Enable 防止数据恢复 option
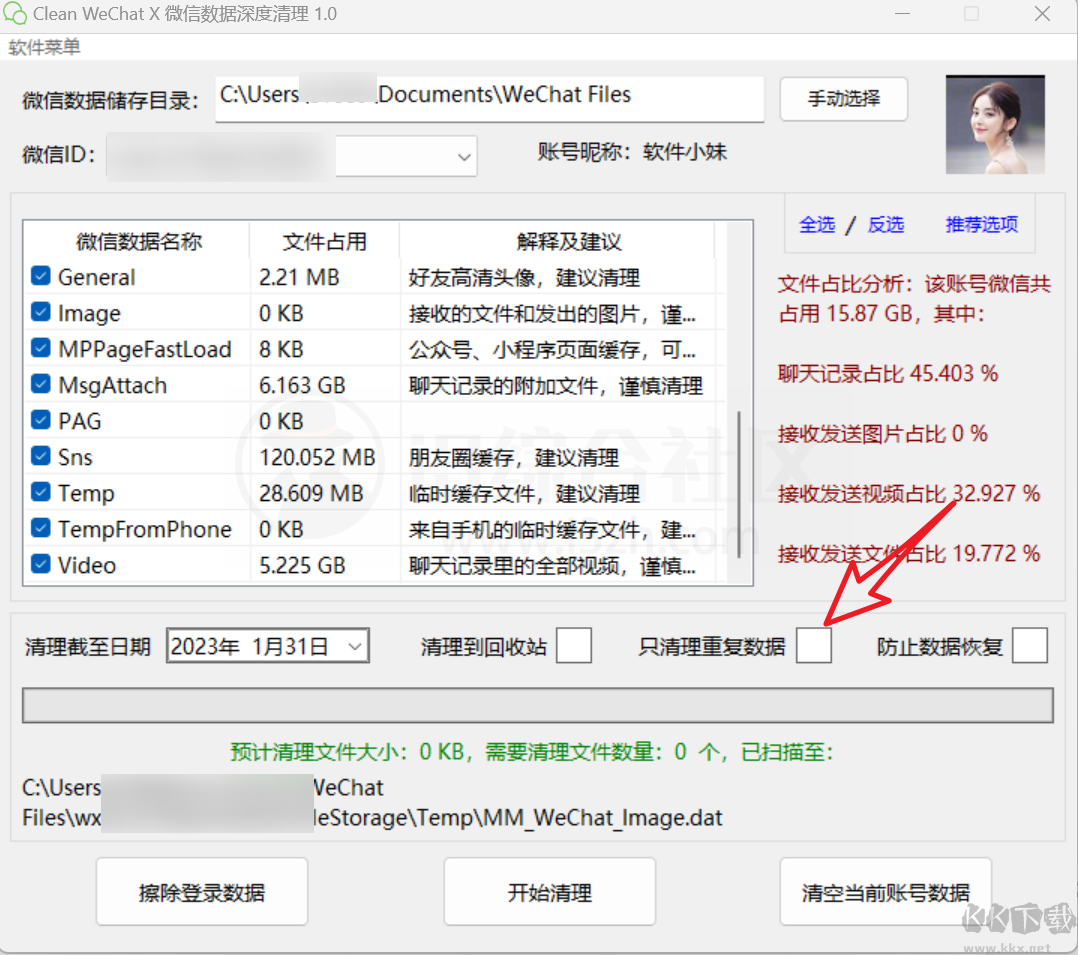The width and height of the screenshot is (1078, 955). [x=1030, y=646]
